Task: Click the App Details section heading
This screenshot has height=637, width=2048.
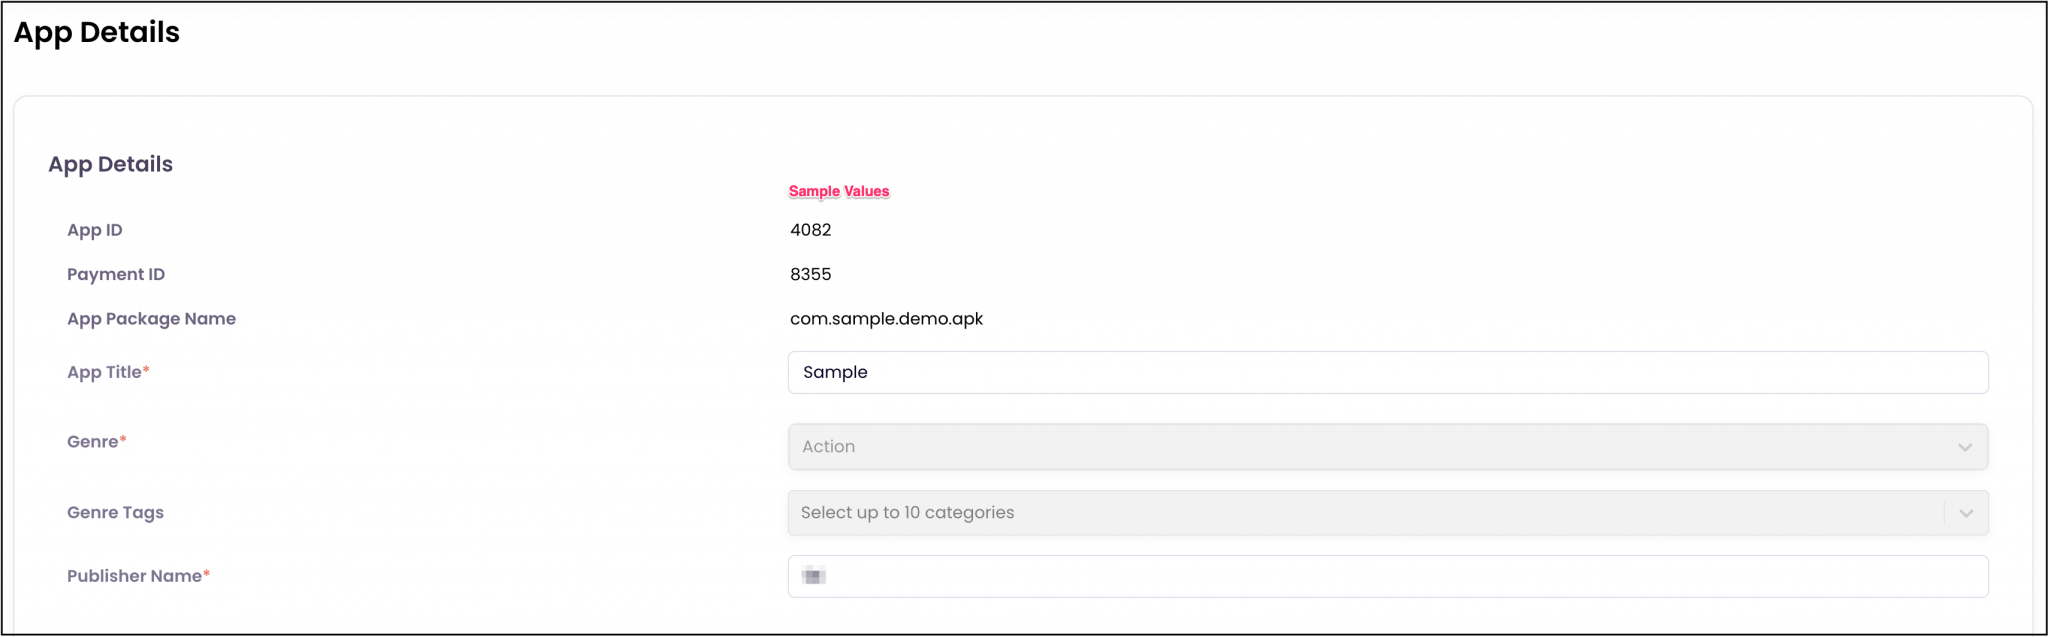Action: tap(110, 163)
